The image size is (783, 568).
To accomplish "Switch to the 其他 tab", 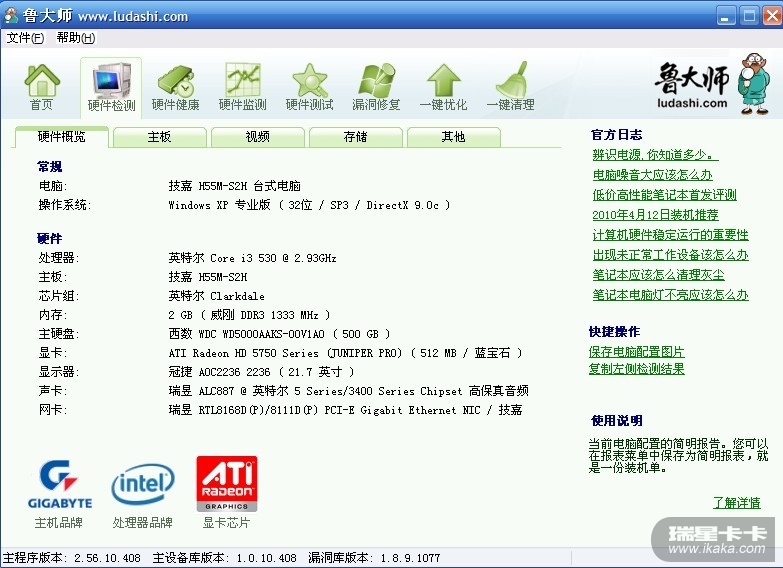I will pyautogui.click(x=453, y=137).
